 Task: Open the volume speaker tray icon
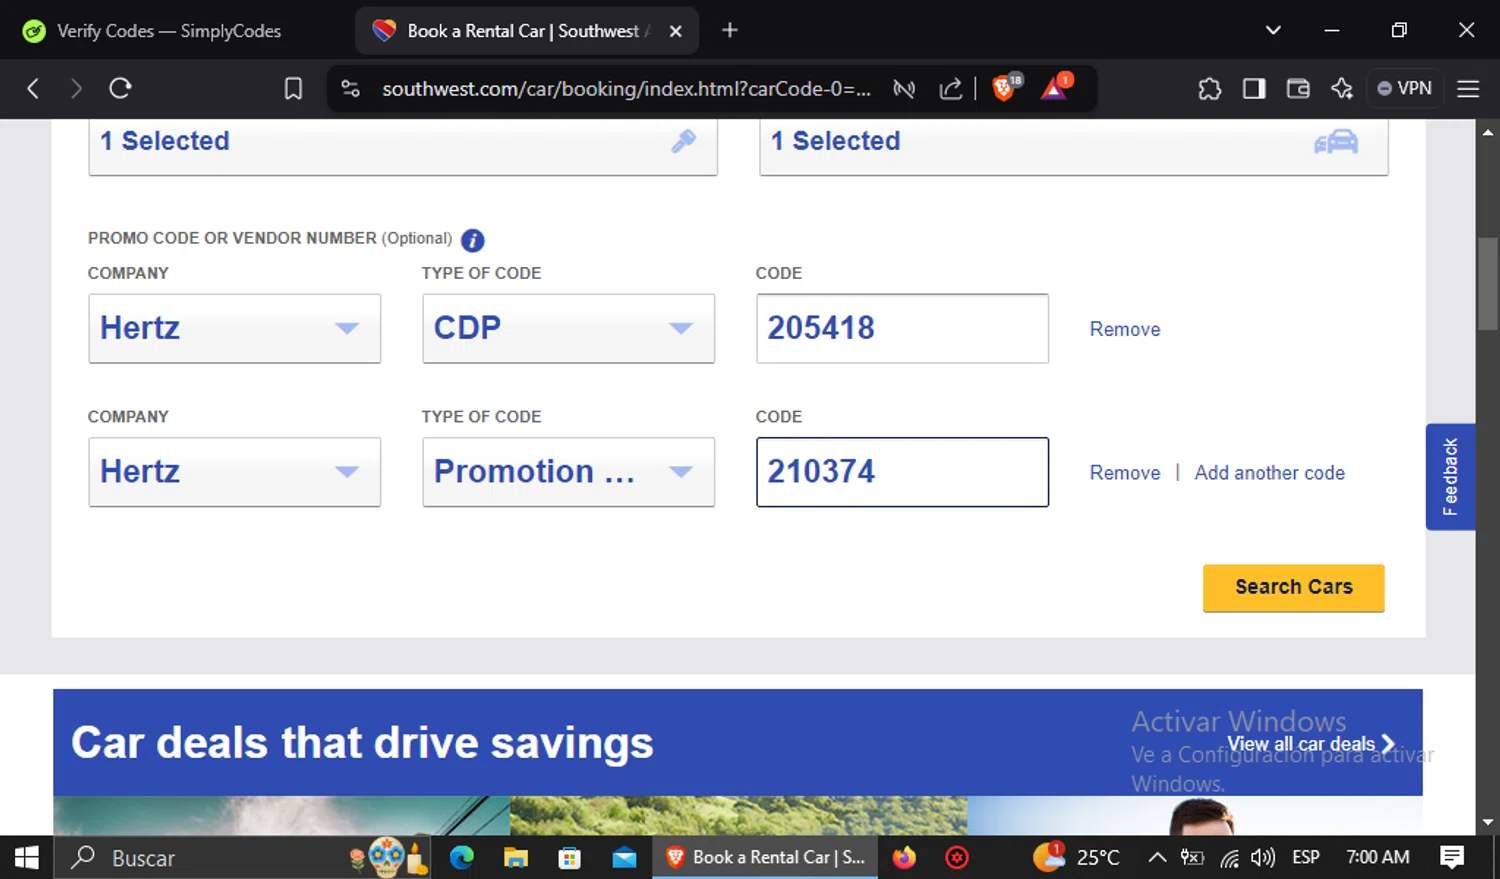[1262, 858]
